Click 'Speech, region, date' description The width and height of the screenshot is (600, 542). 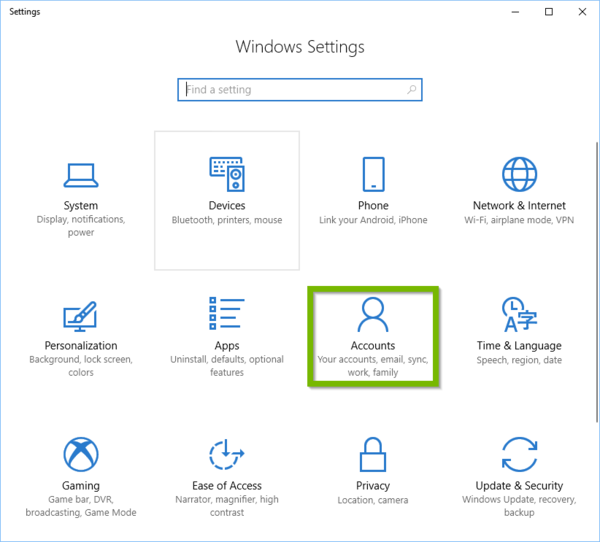519,360
